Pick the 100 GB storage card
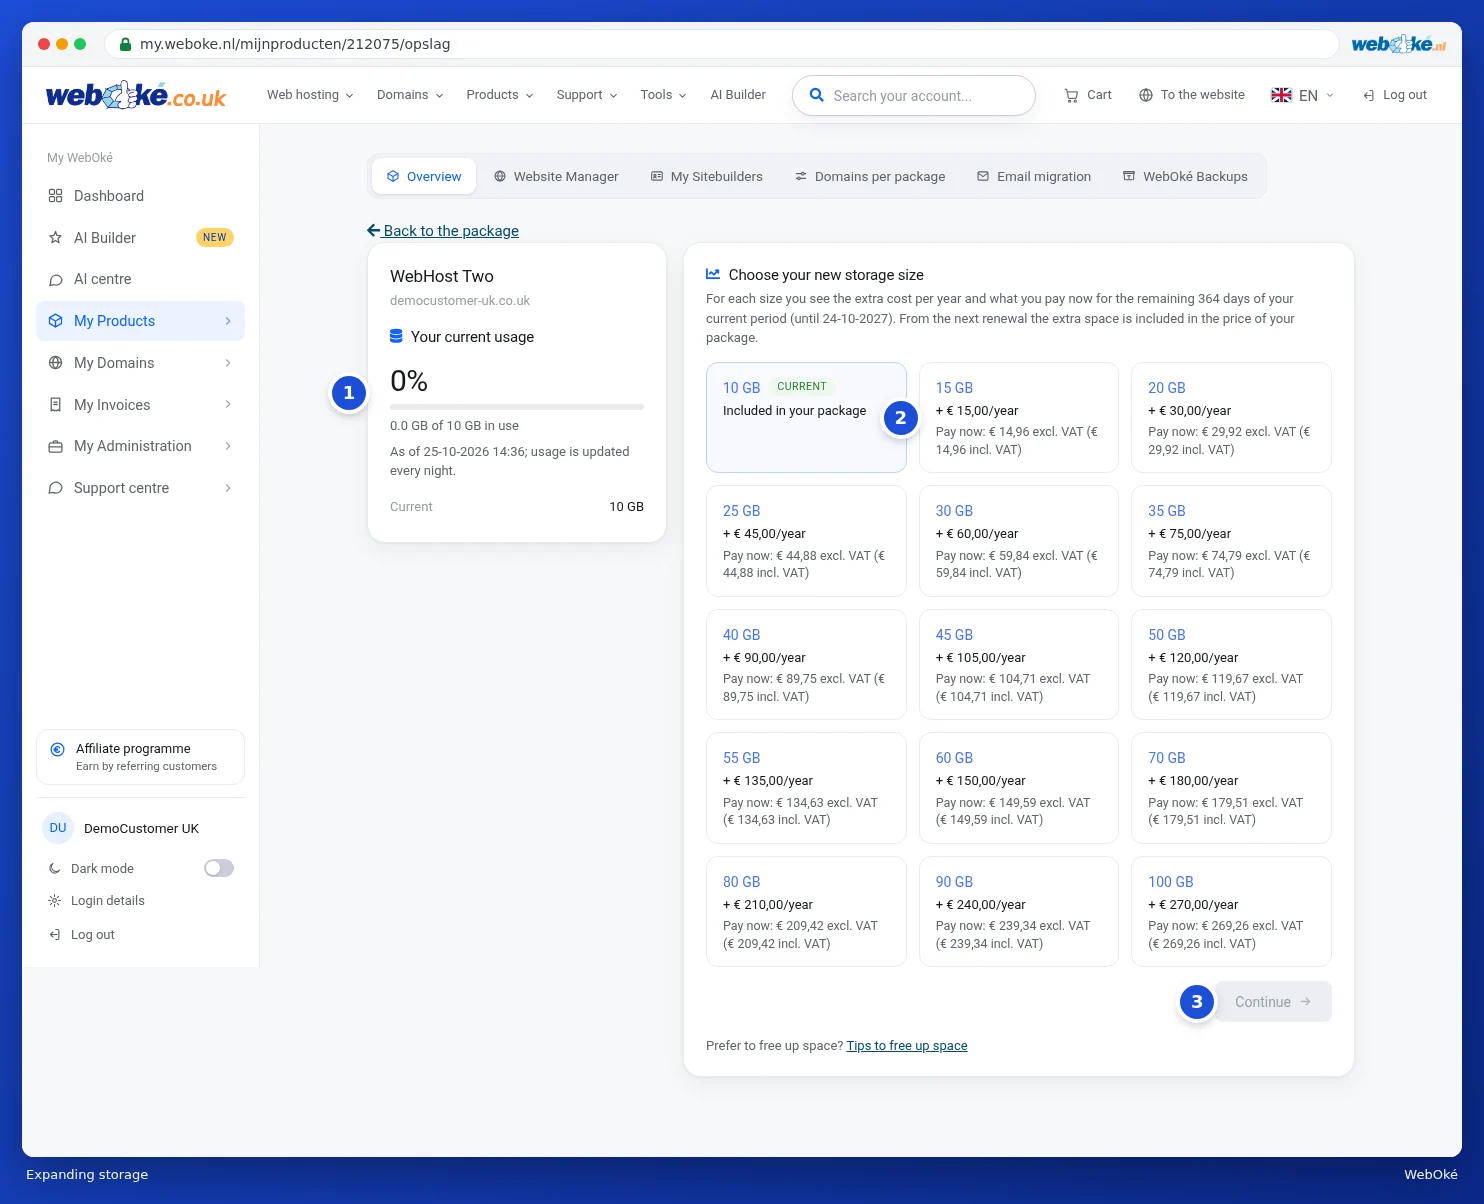1484x1204 pixels. [1231, 911]
